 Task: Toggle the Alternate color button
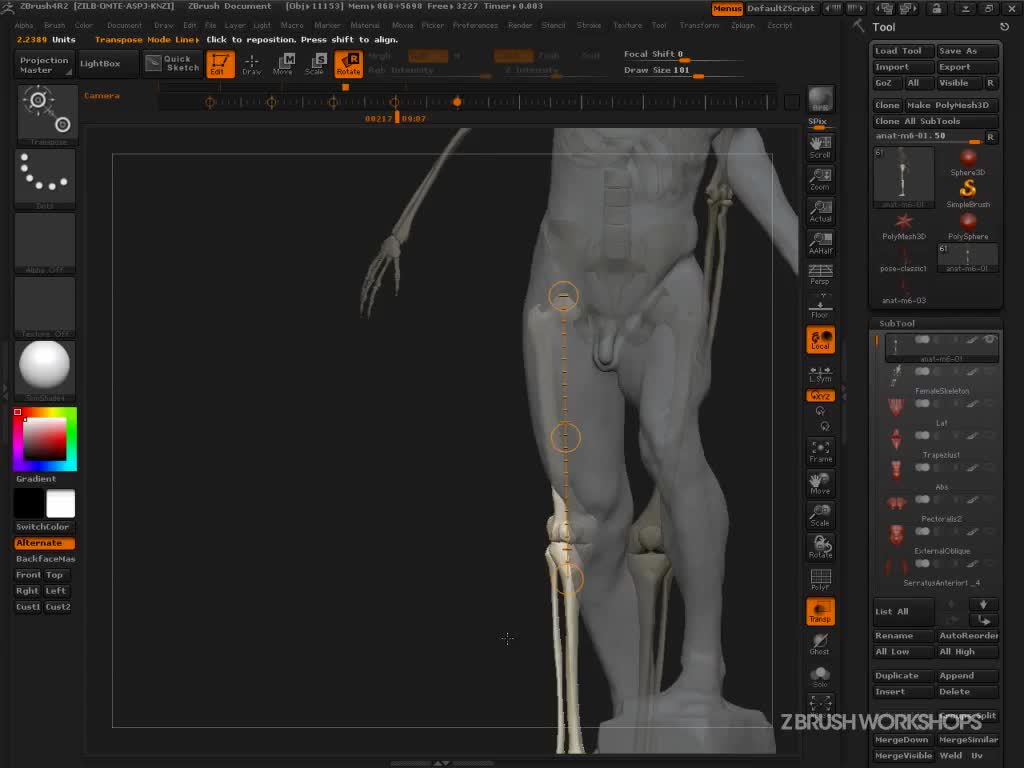44,543
